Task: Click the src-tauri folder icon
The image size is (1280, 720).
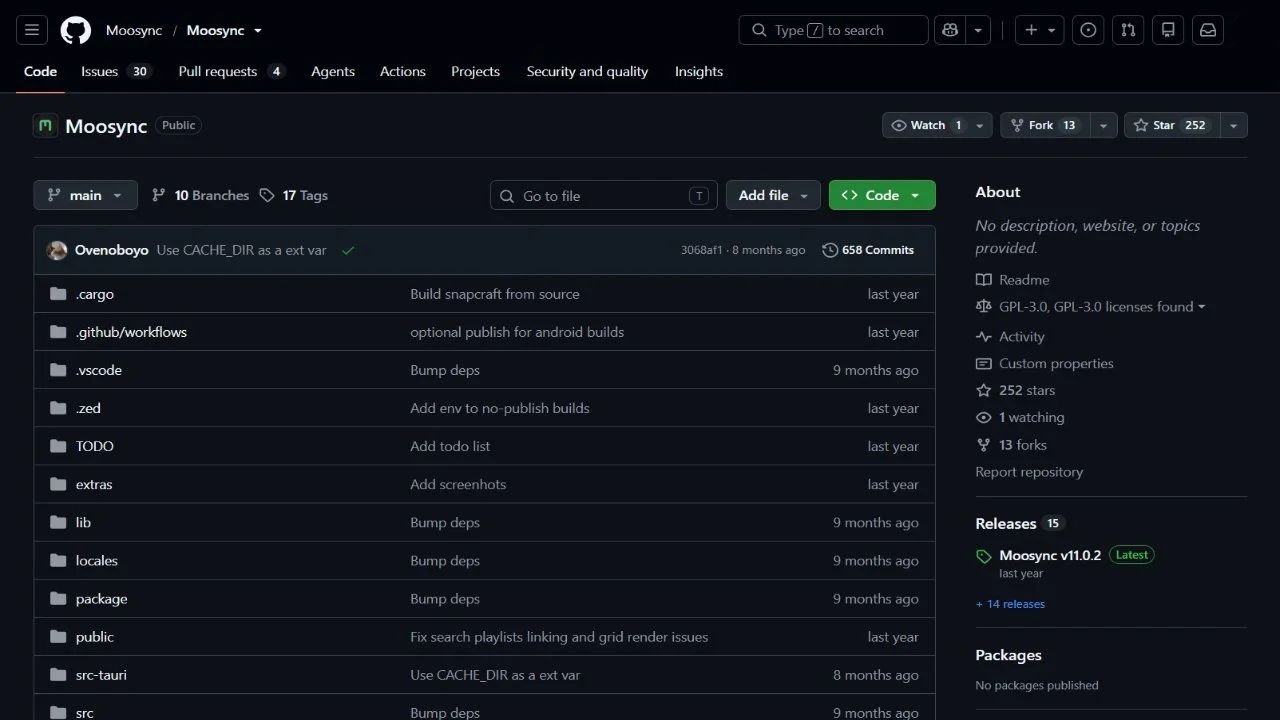Action: (x=58, y=675)
